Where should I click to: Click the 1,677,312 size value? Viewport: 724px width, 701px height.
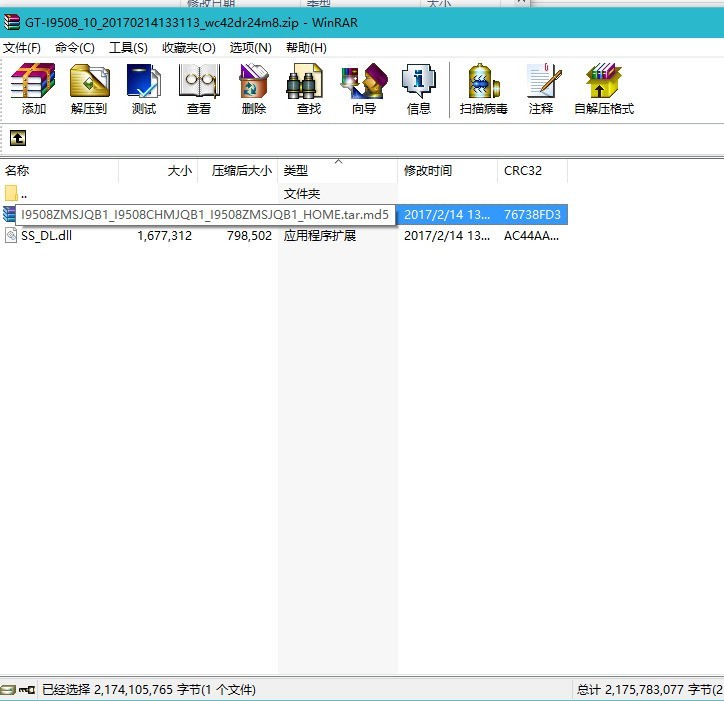tap(164, 236)
